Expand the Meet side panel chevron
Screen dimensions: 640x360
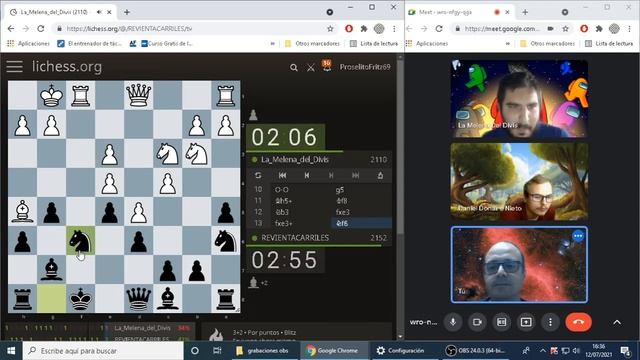point(617,322)
